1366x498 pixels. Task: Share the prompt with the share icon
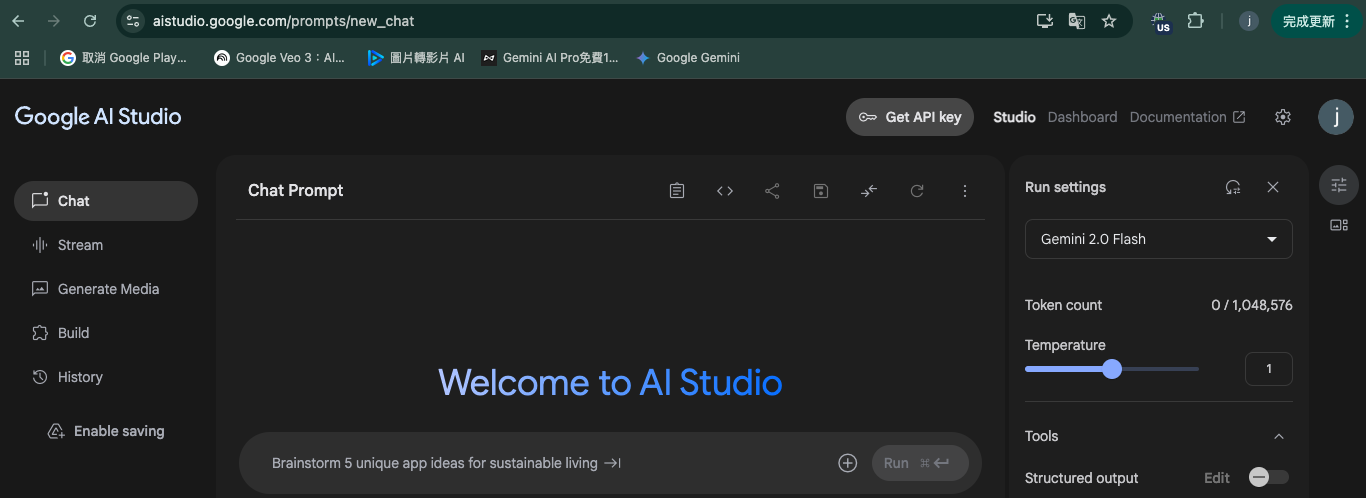(772, 191)
